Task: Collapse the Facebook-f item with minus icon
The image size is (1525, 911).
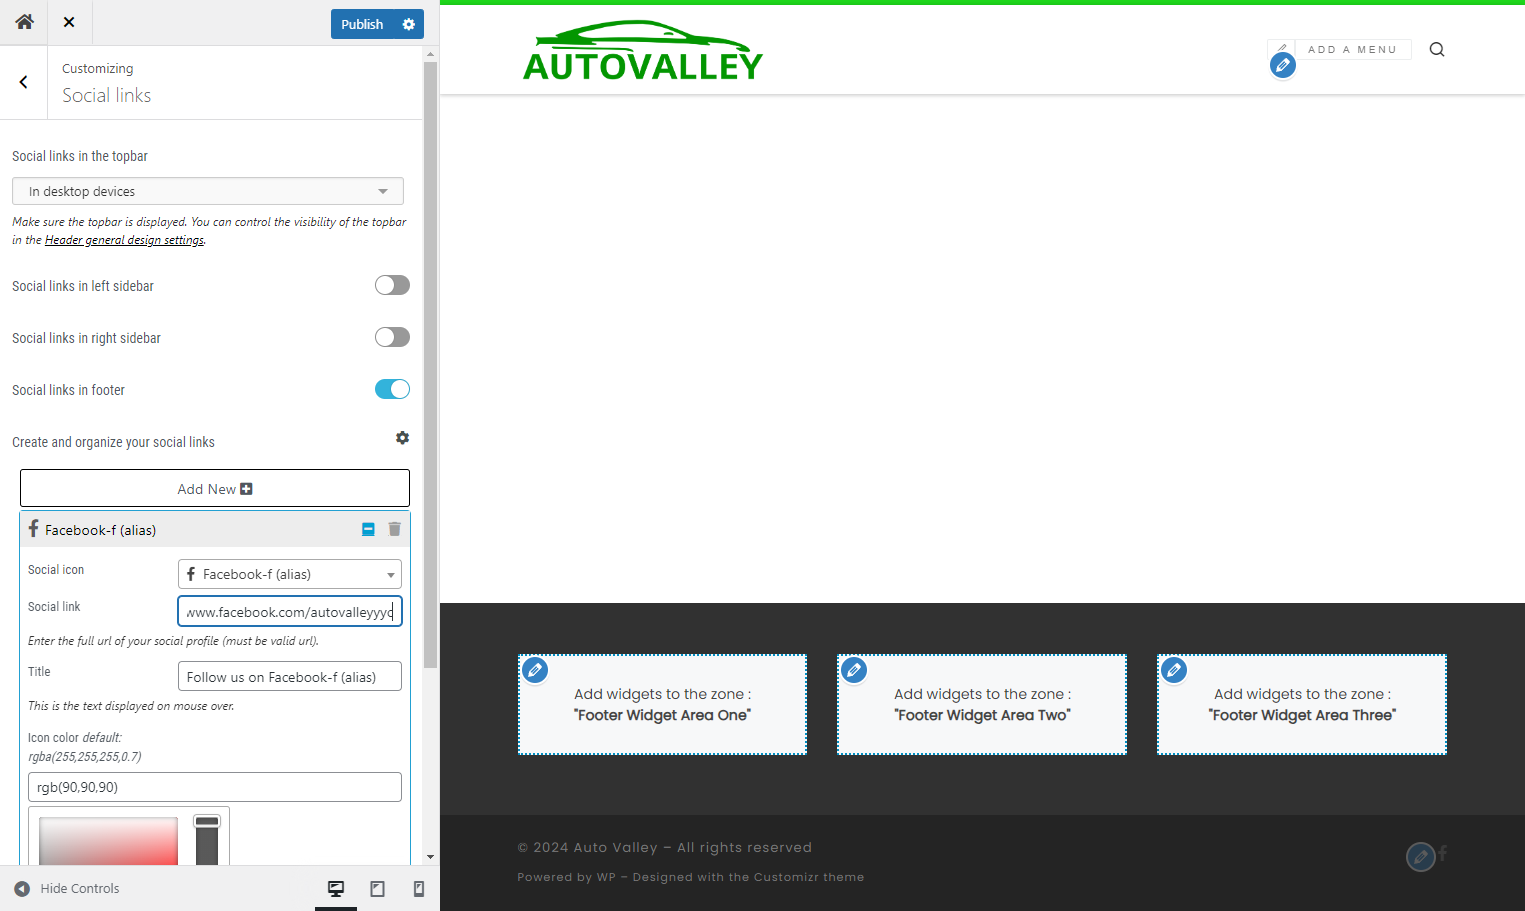Action: pyautogui.click(x=368, y=529)
